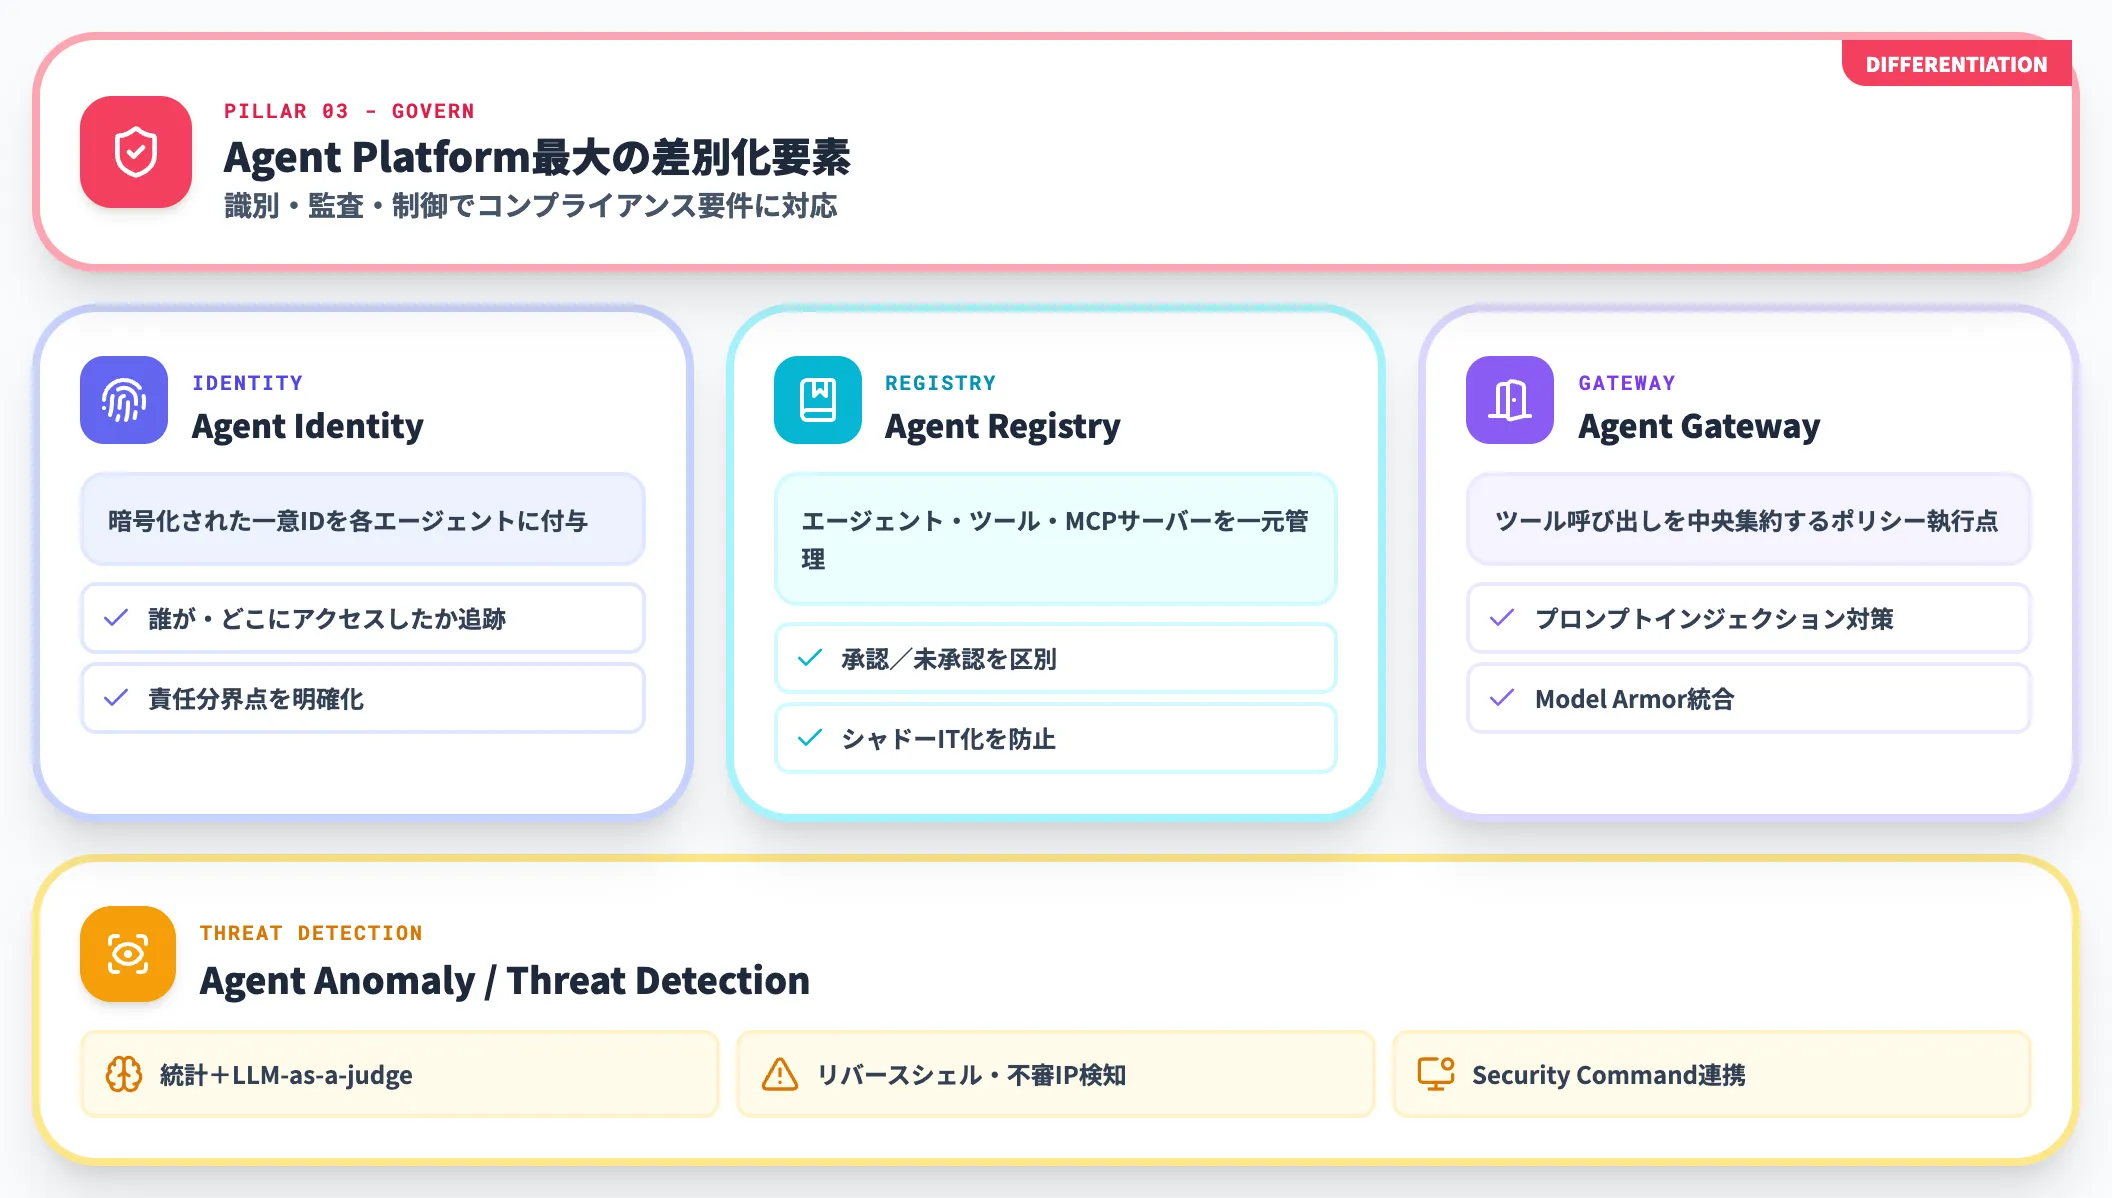The width and height of the screenshot is (2112, 1198).
Task: Click the door Agent Gateway icon
Action: pos(1509,400)
